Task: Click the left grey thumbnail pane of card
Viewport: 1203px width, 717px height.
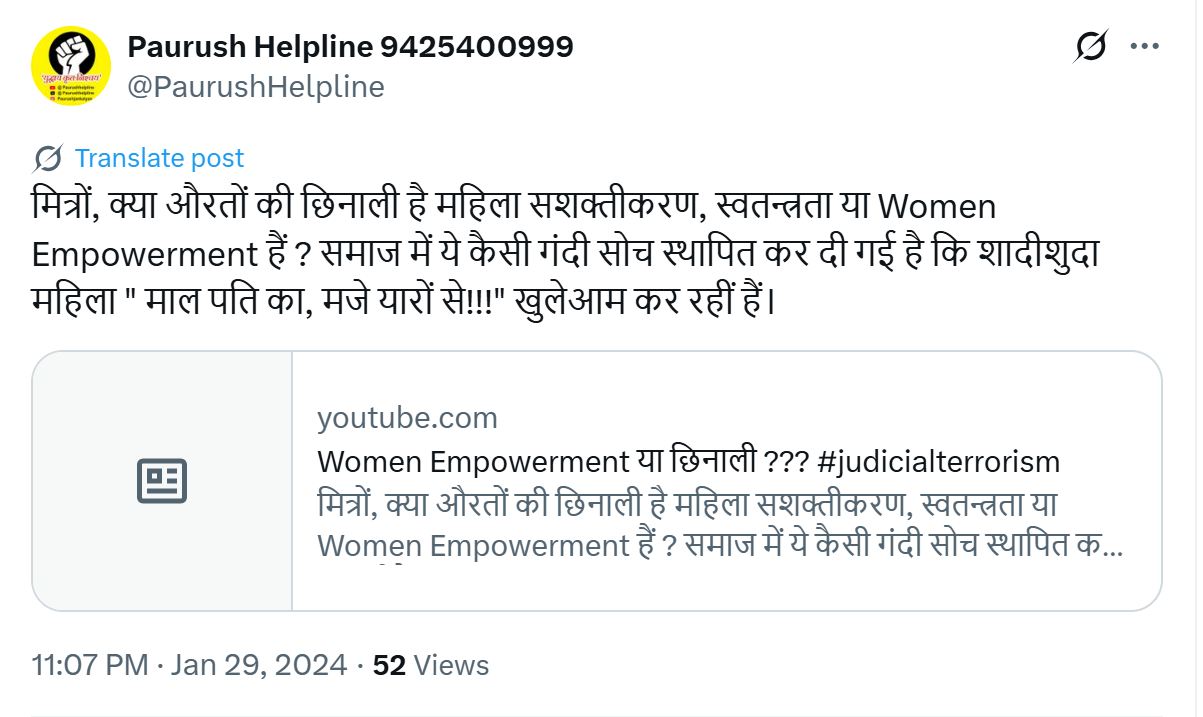Action: click(162, 481)
